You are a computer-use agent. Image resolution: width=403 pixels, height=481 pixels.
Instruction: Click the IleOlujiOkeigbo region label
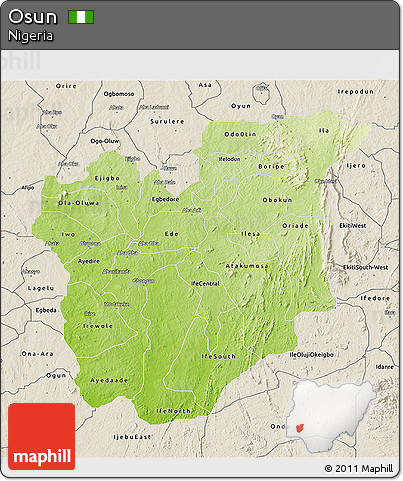pos(311,355)
